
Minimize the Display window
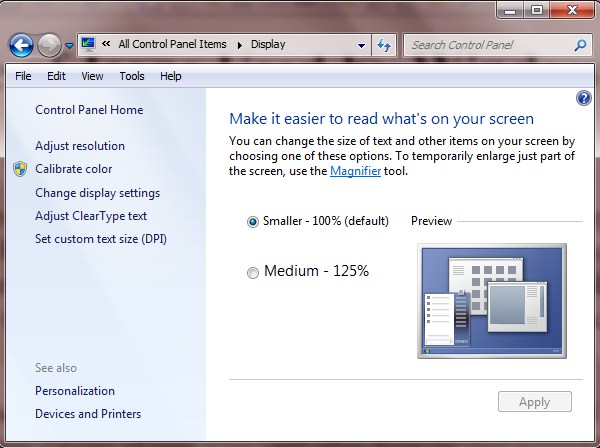click(510, 10)
